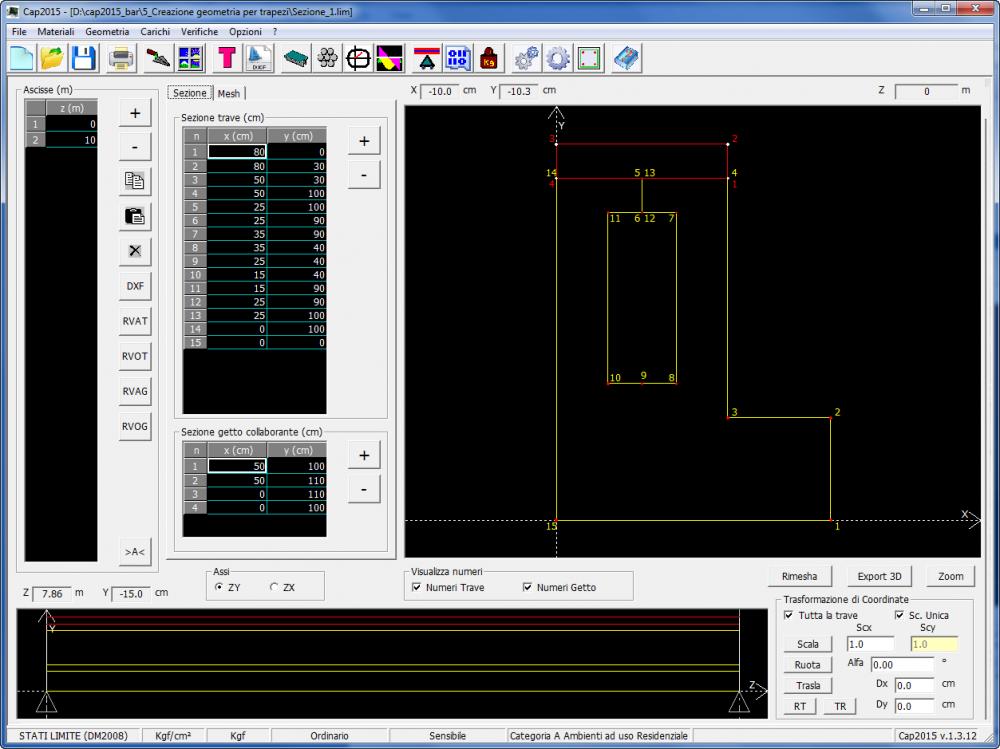Switch to the Mesh tab
The width and height of the screenshot is (1000, 749).
click(229, 93)
